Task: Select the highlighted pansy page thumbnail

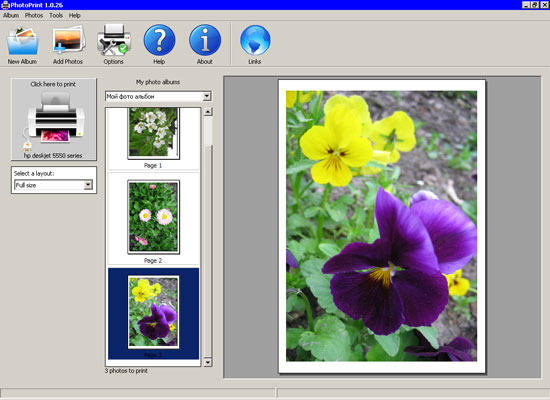Action: tap(153, 312)
